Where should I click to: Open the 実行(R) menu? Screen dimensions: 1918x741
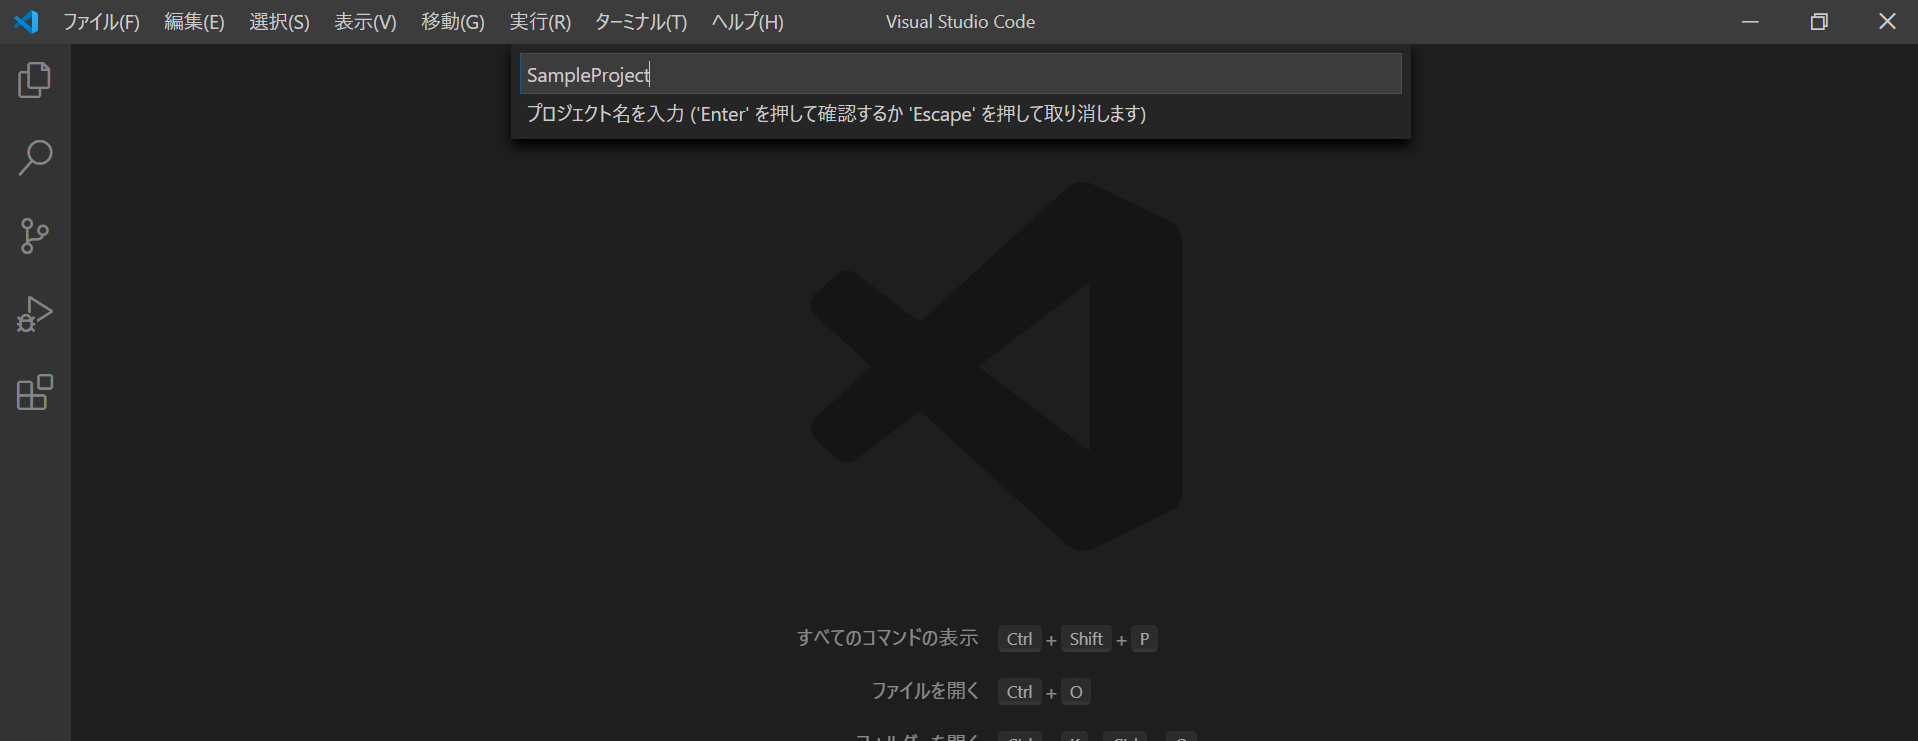pos(540,22)
